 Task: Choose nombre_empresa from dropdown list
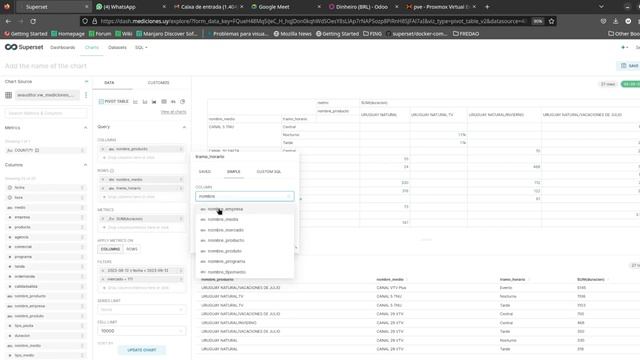[245, 209]
